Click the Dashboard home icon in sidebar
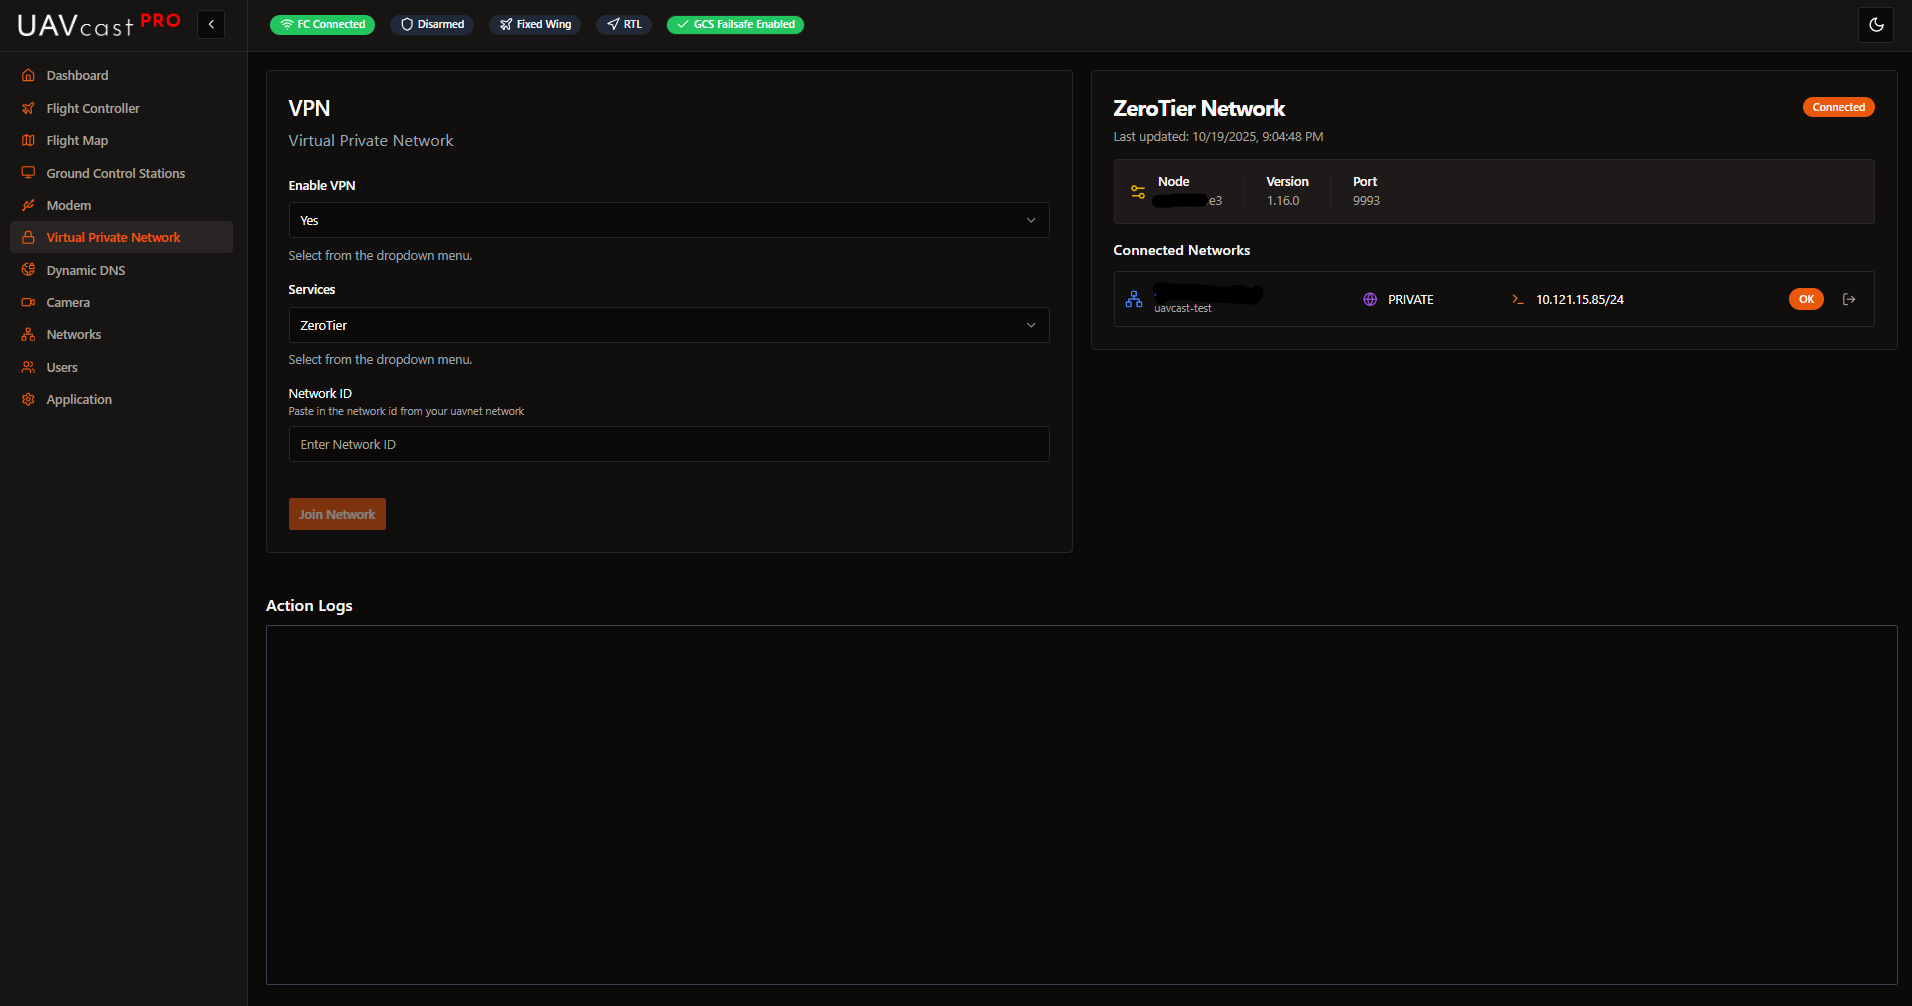Viewport: 1912px width, 1006px height. (x=28, y=75)
